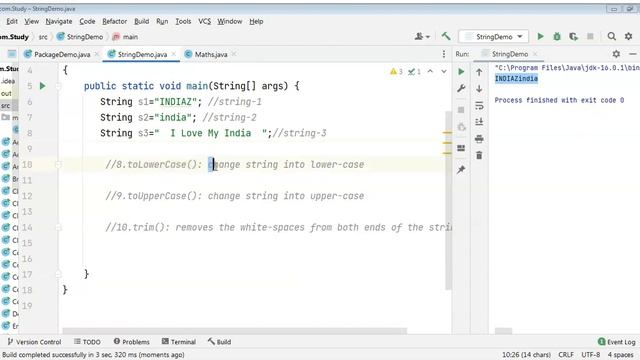The width and height of the screenshot is (640, 360).
Task: Click editor horizontal scrollbar
Action: (x=235, y=331)
